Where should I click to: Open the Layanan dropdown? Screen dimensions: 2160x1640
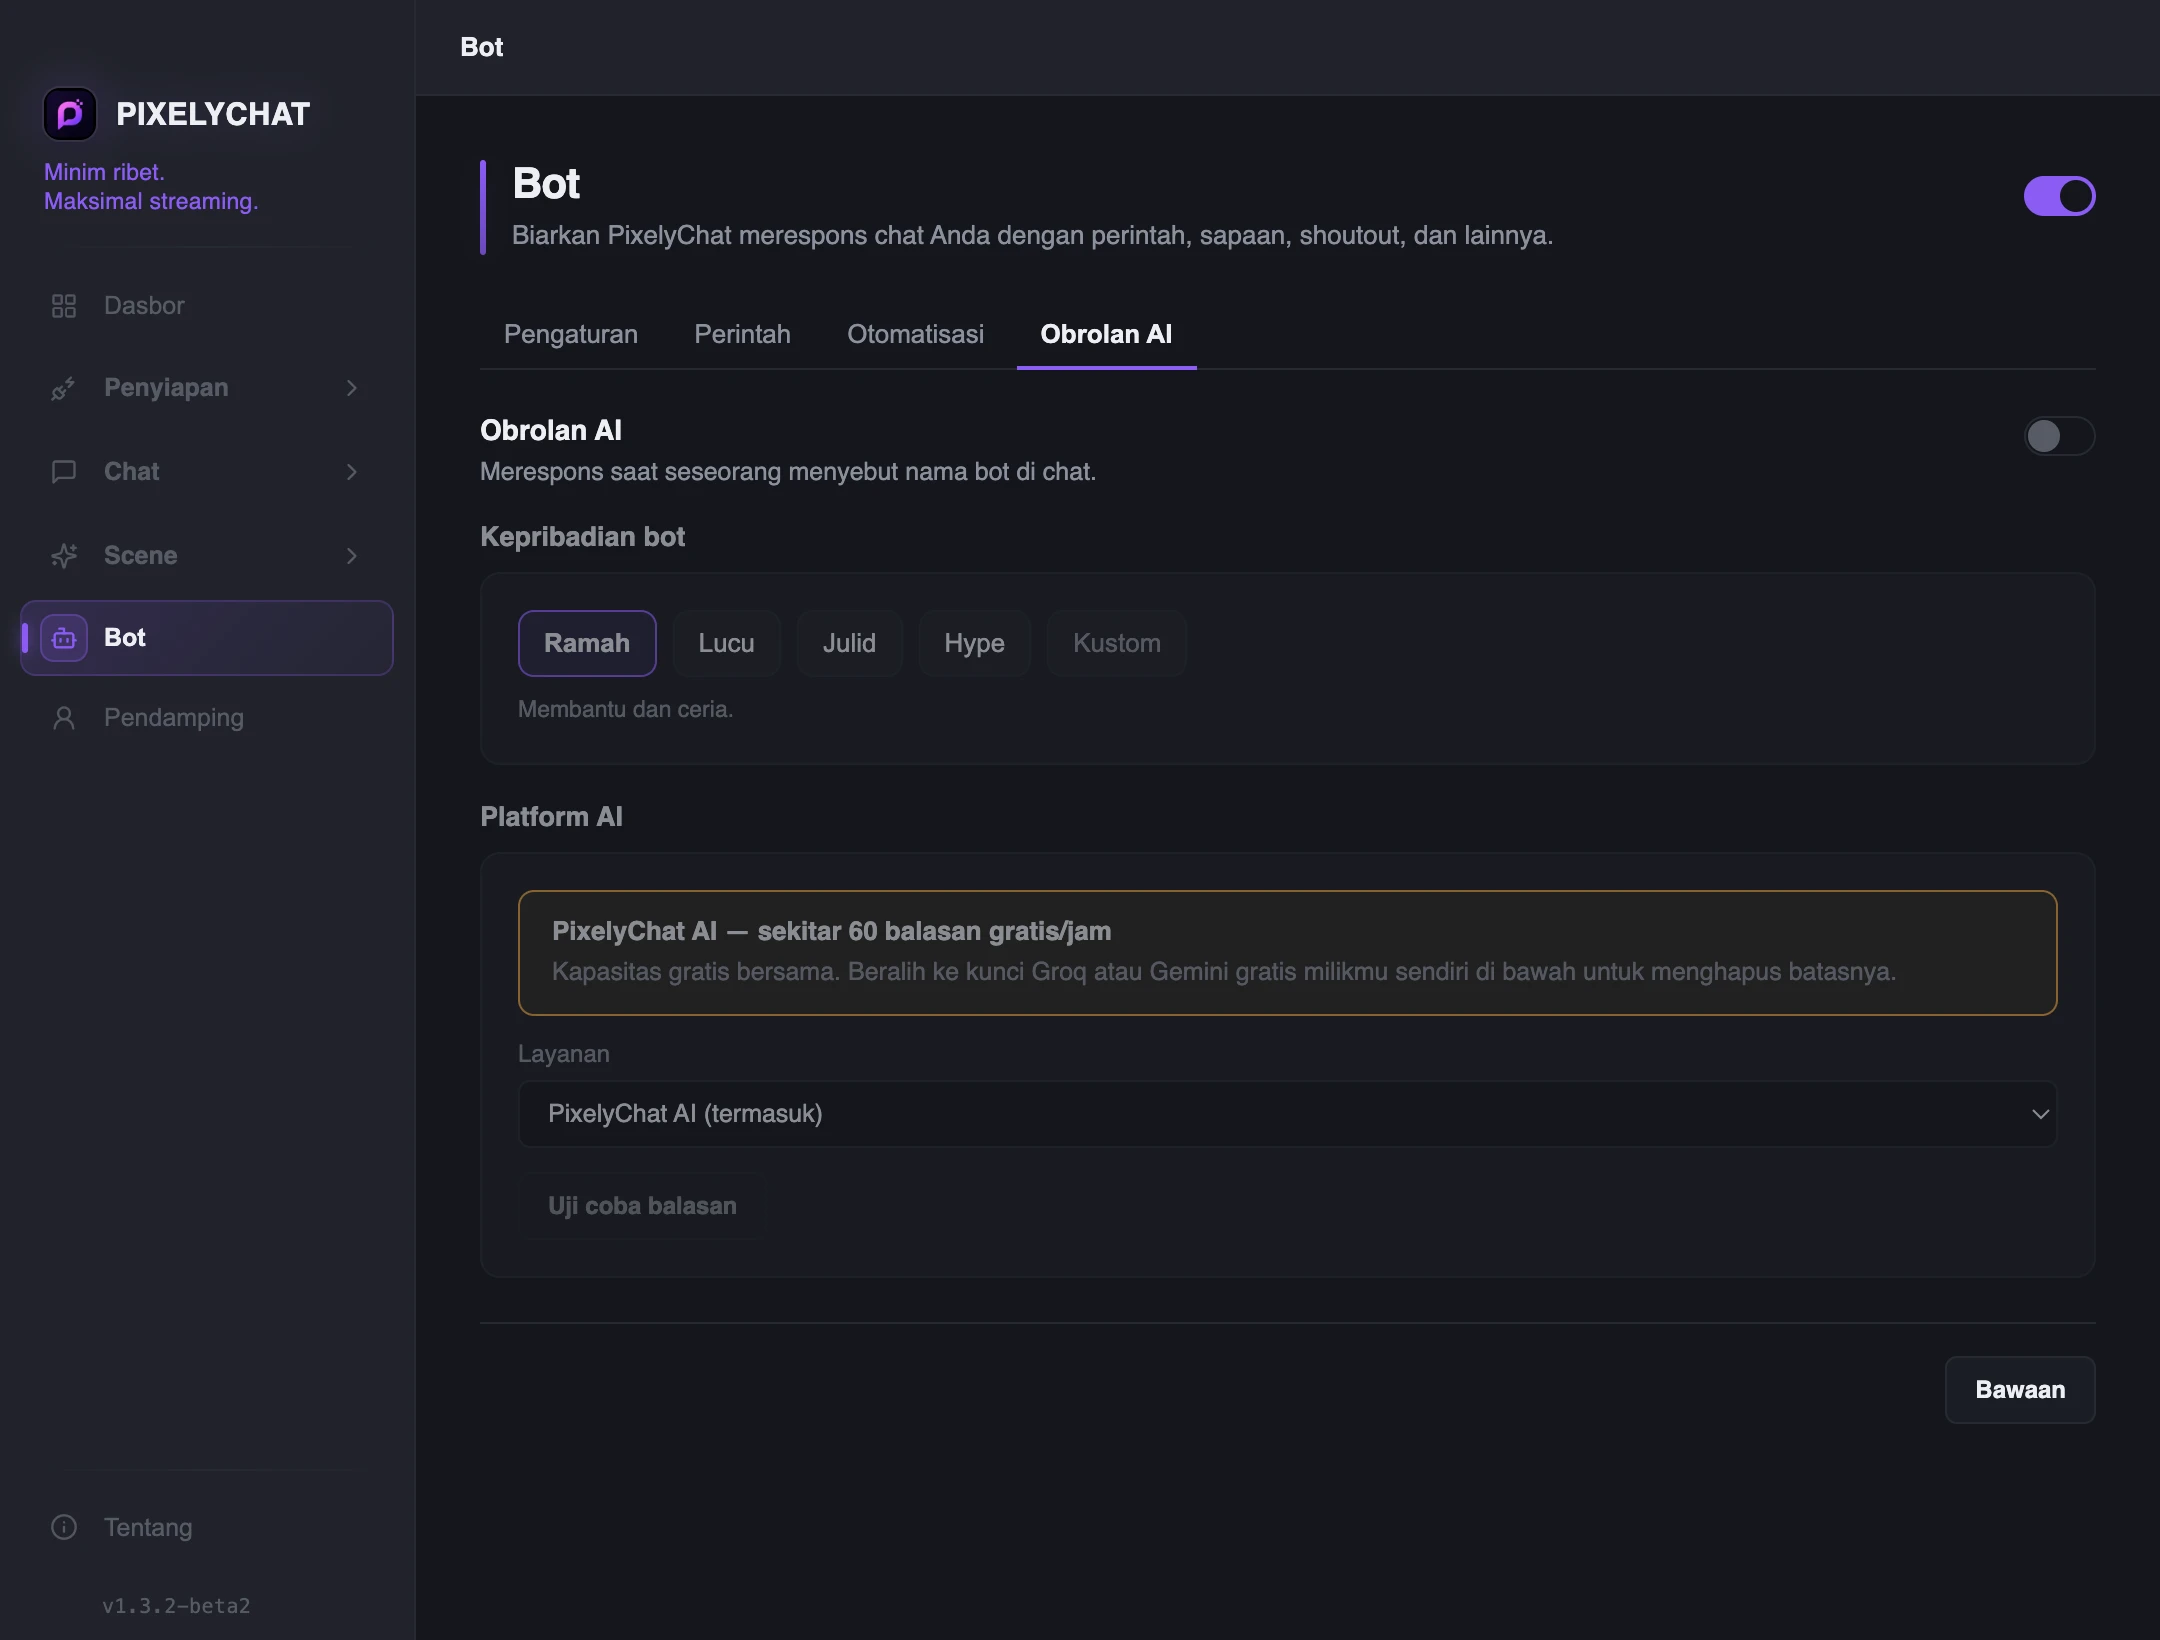1287,1114
